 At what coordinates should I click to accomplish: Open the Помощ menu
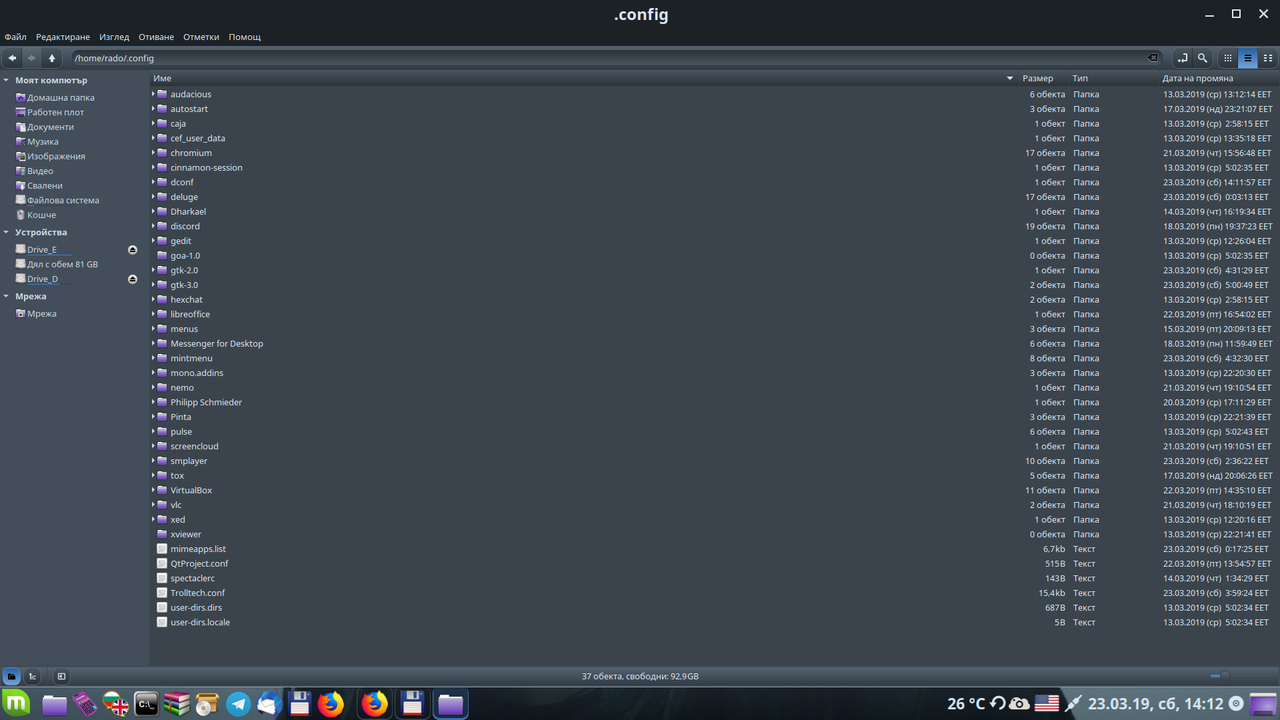tap(245, 37)
